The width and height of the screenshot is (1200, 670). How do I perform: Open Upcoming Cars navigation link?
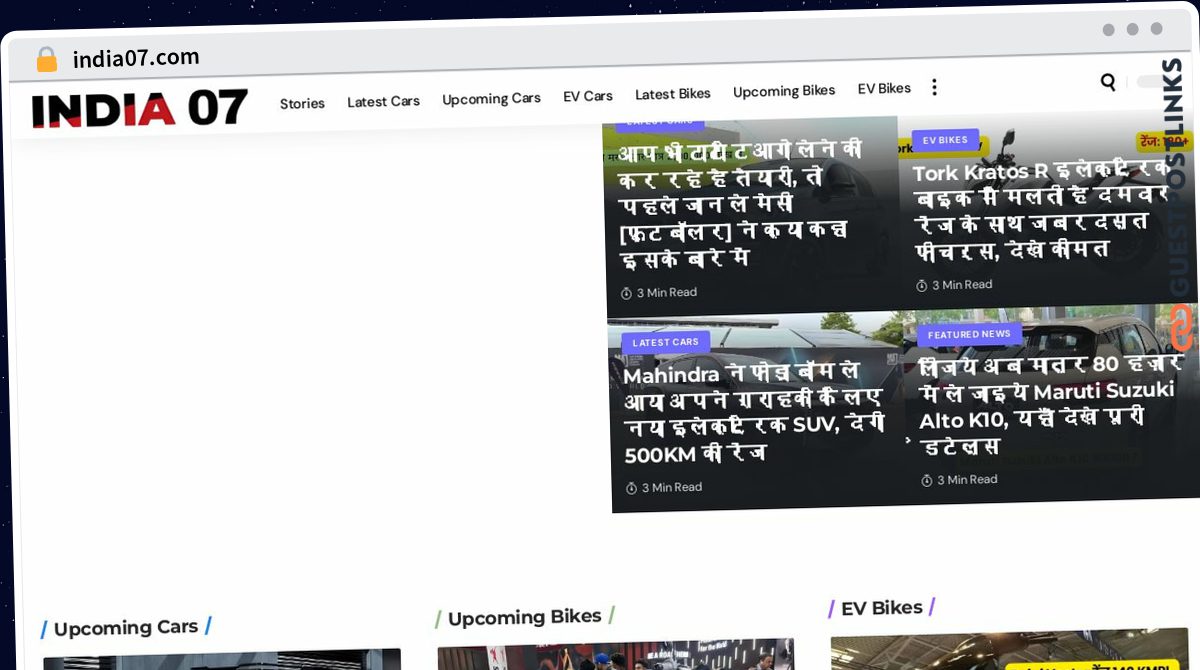pos(491,99)
